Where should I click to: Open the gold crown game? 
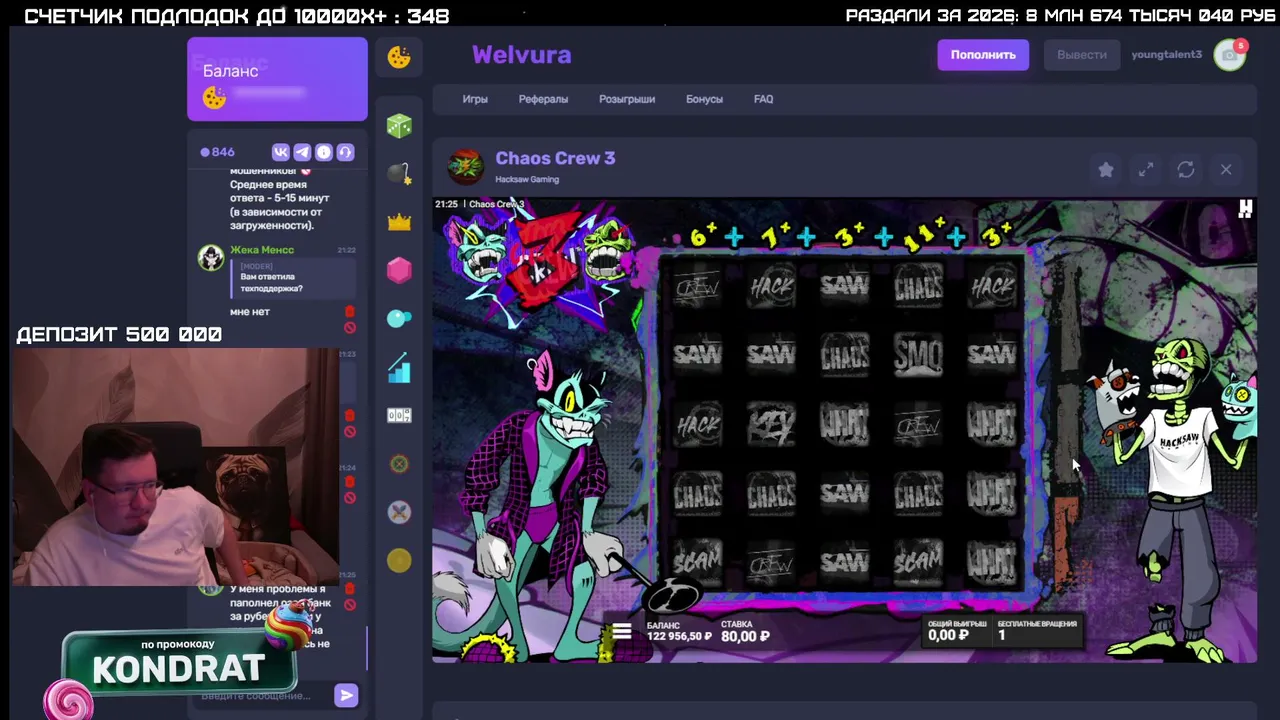click(x=399, y=222)
